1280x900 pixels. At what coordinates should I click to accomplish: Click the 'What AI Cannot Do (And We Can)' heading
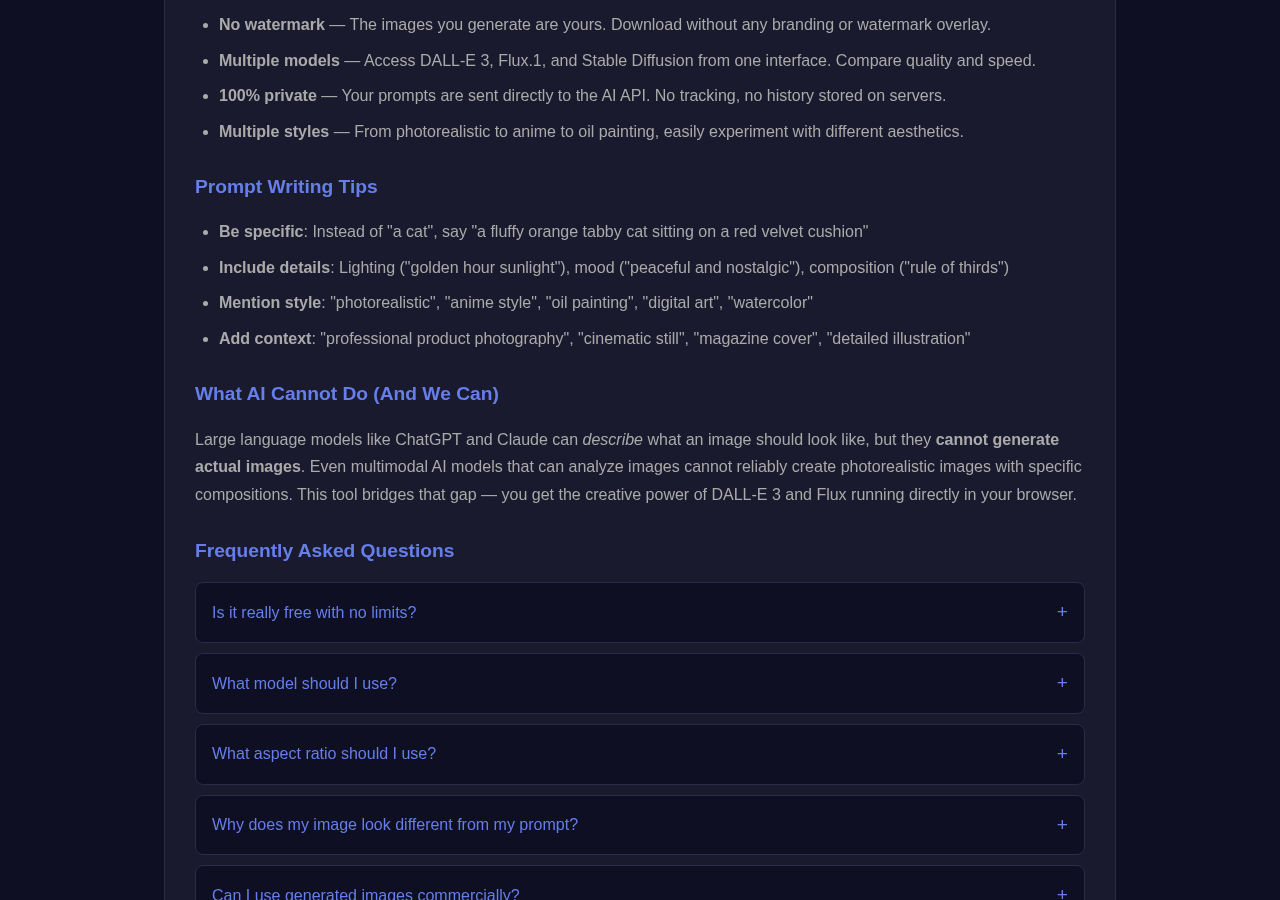347,394
